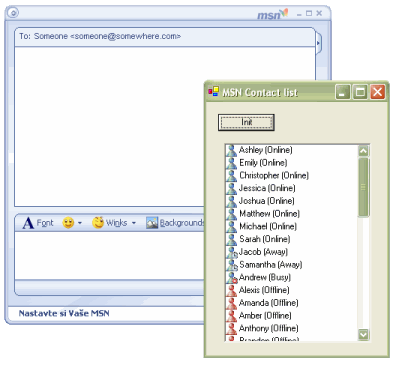Screen dimensions: 393x365
Task: Select Sarah (Online) entry
Action: click(265, 239)
